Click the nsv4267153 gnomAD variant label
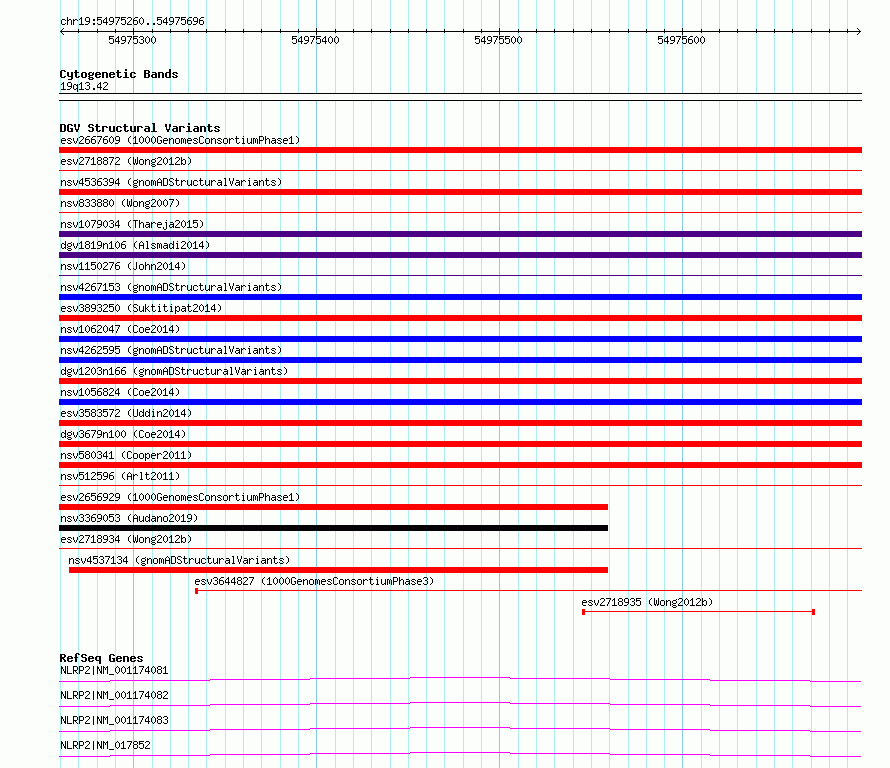Viewport: 890px width, 768px height. point(171,287)
